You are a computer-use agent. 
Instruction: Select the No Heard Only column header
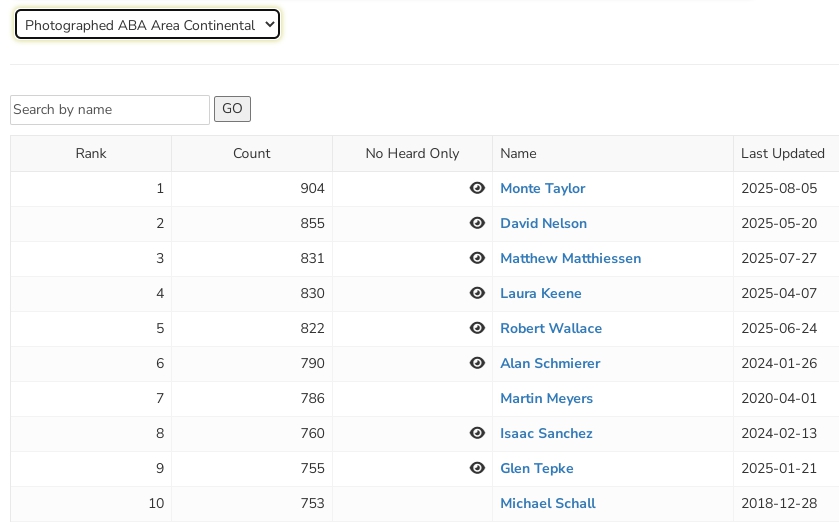pyautogui.click(x=412, y=153)
